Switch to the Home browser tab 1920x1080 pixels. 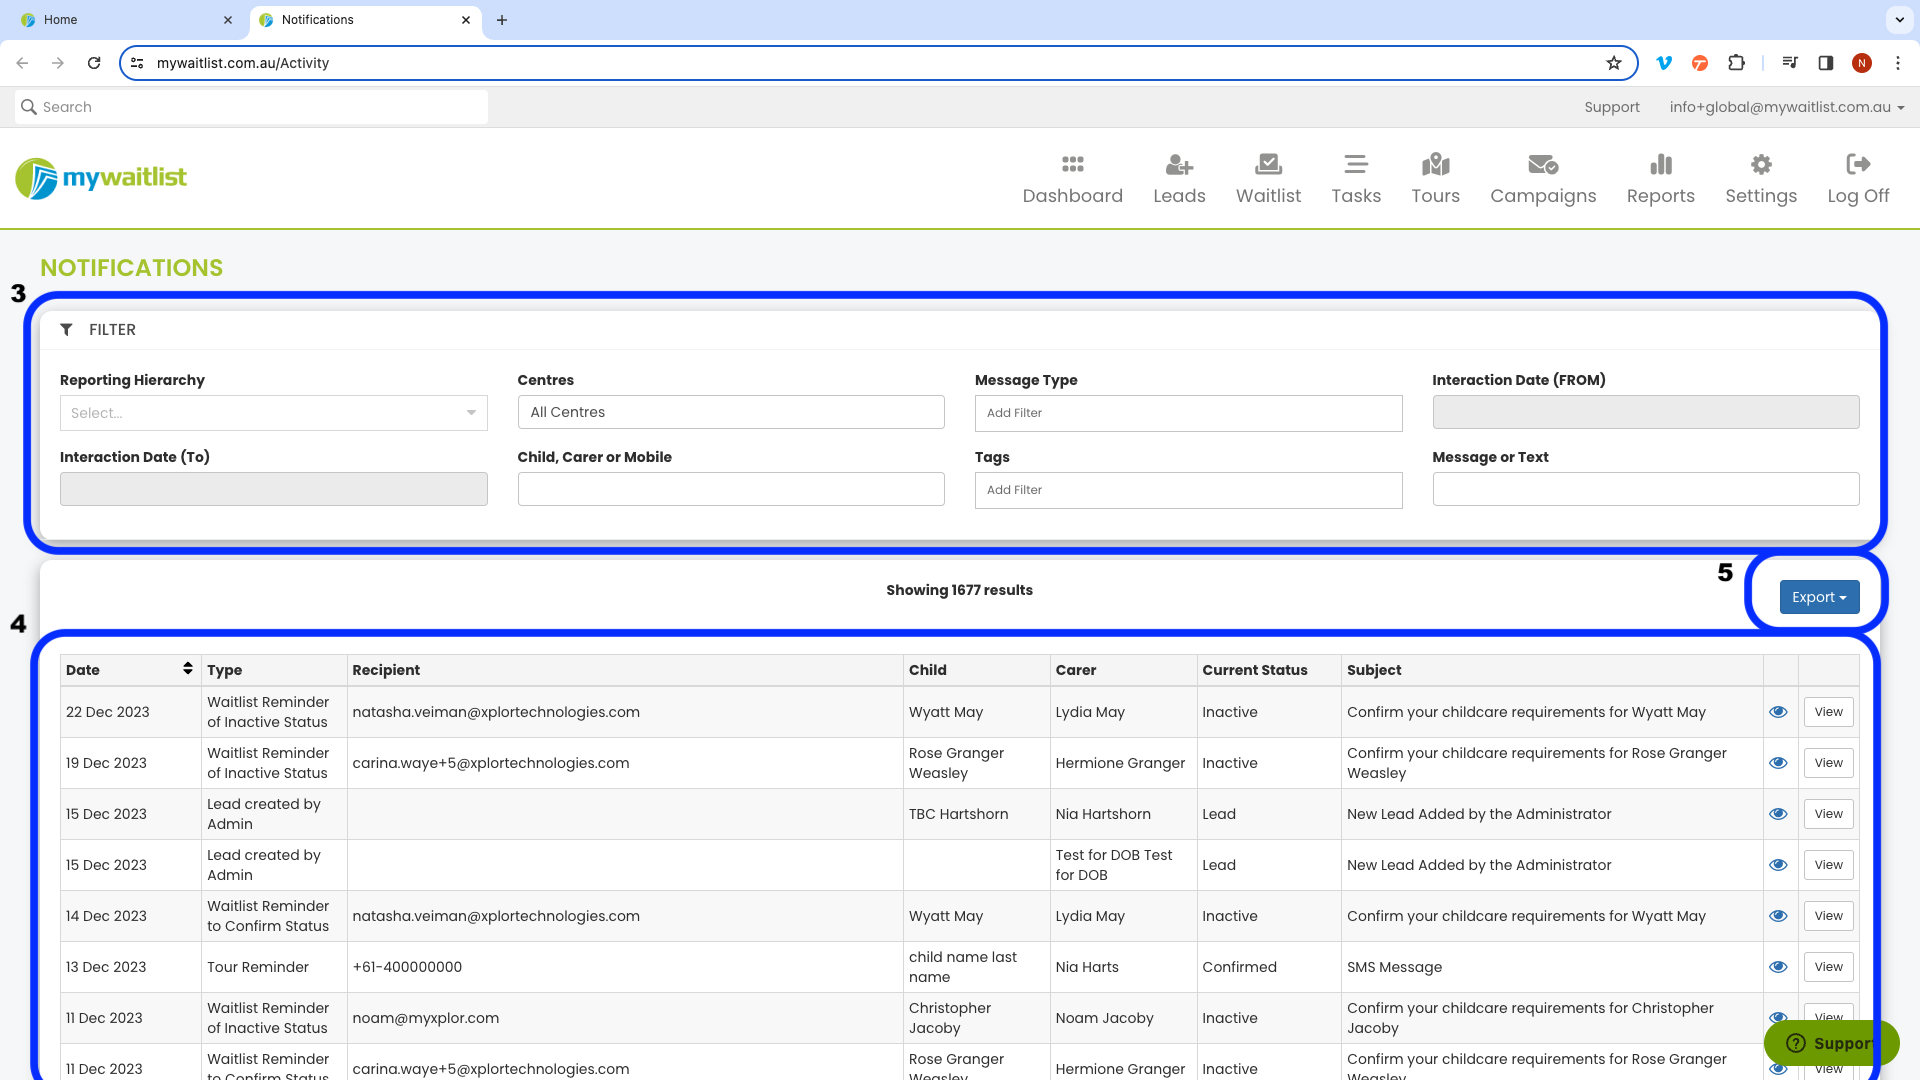[x=127, y=20]
